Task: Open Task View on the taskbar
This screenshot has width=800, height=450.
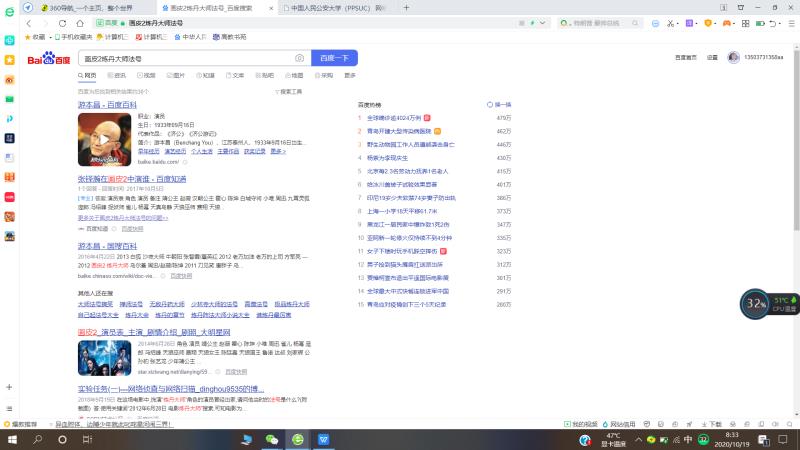Action: 87,439
